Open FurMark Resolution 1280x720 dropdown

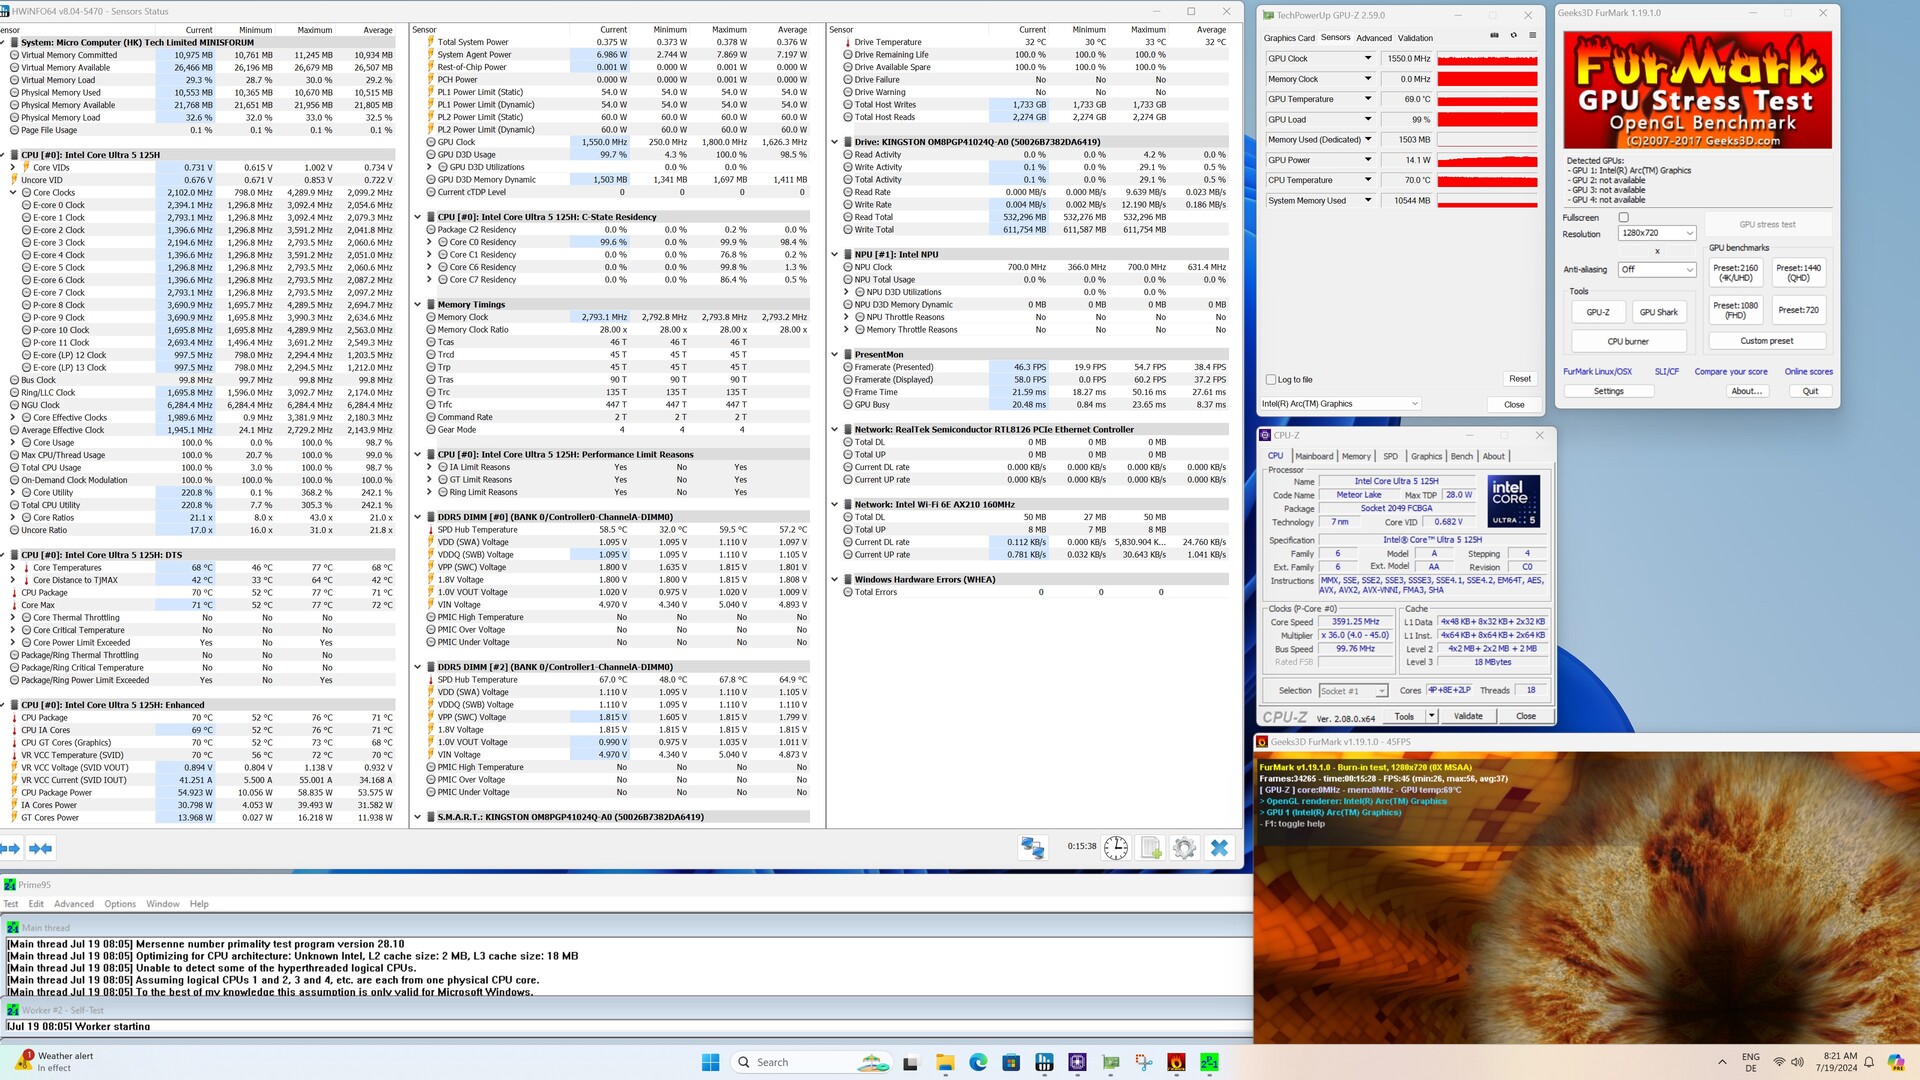1657,233
